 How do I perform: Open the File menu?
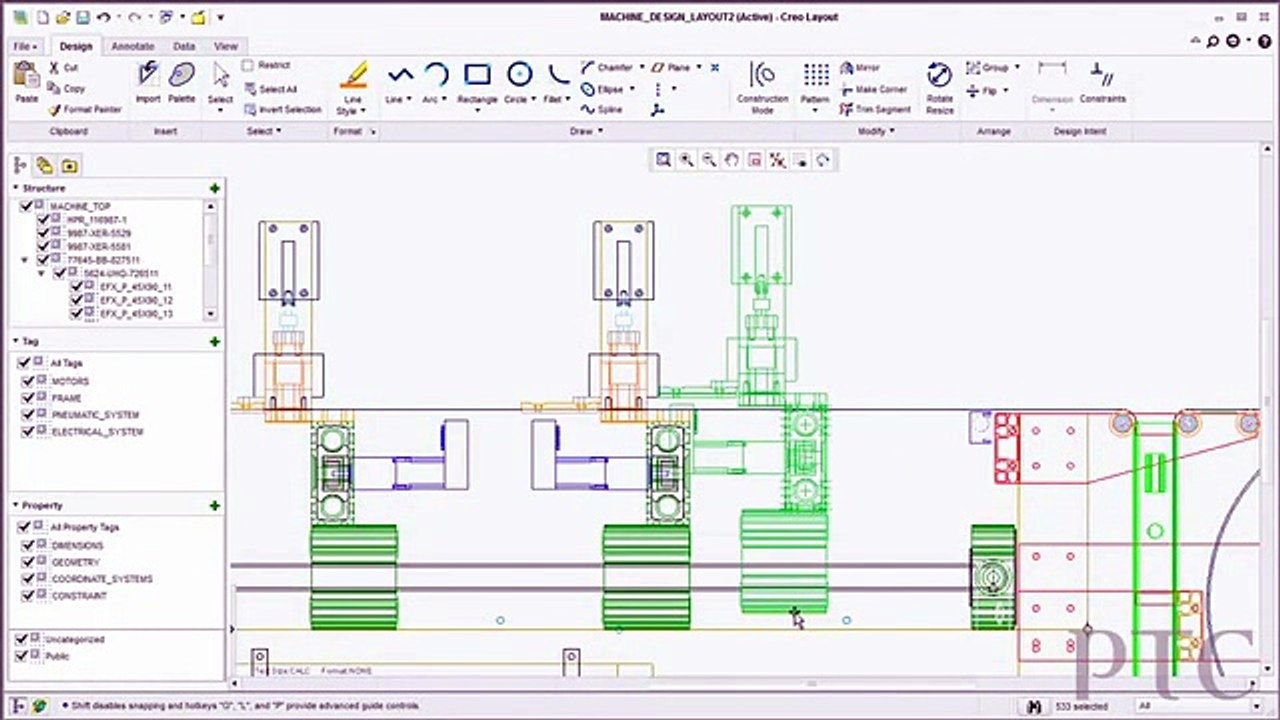pos(25,46)
